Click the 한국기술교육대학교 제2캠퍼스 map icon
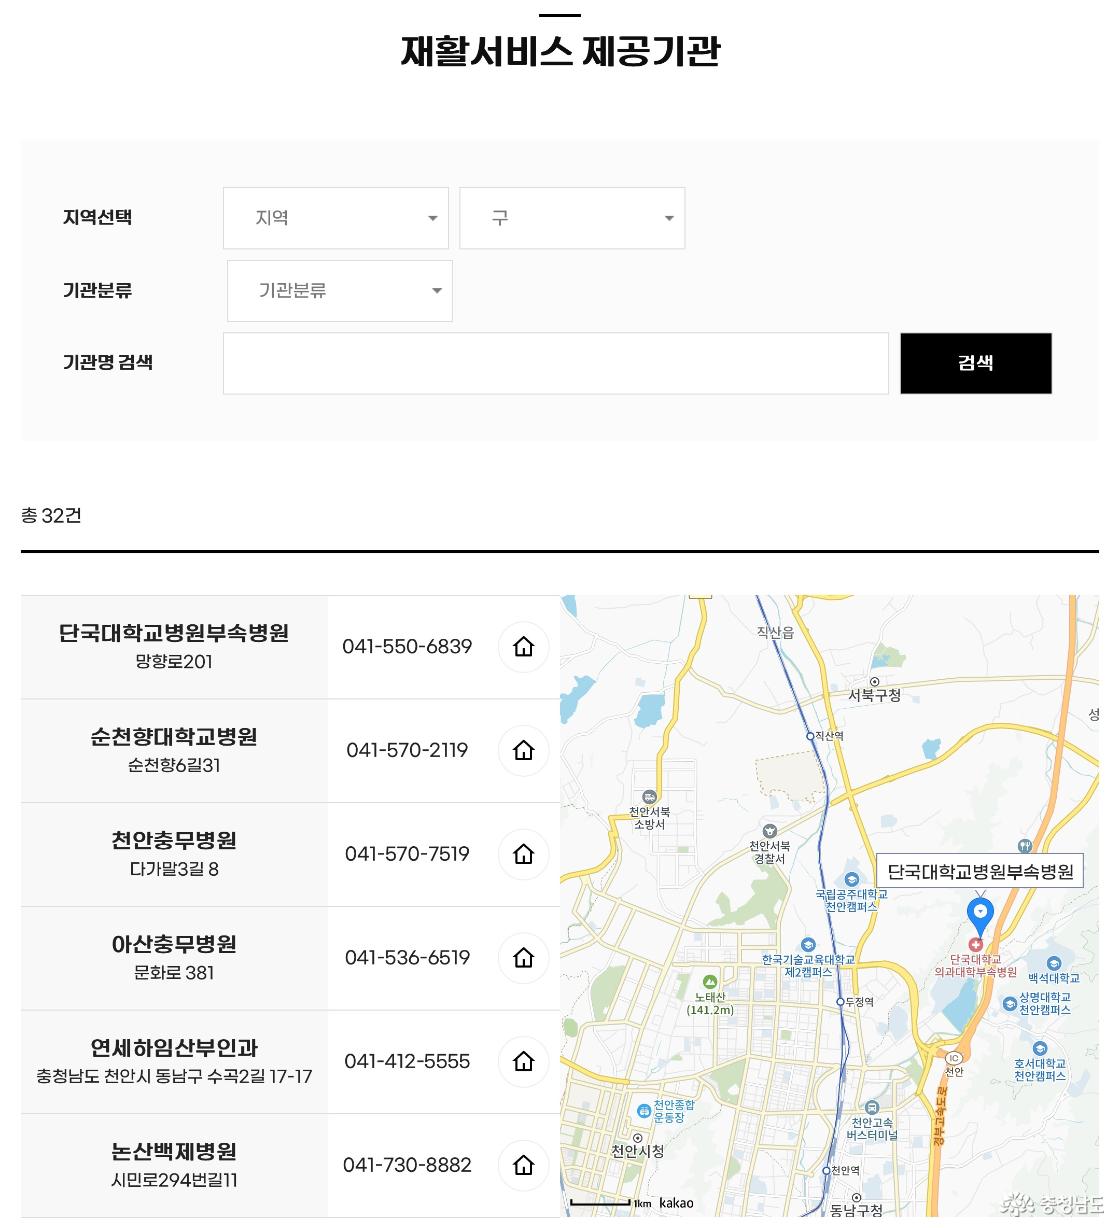1120x1228 pixels. (x=808, y=945)
